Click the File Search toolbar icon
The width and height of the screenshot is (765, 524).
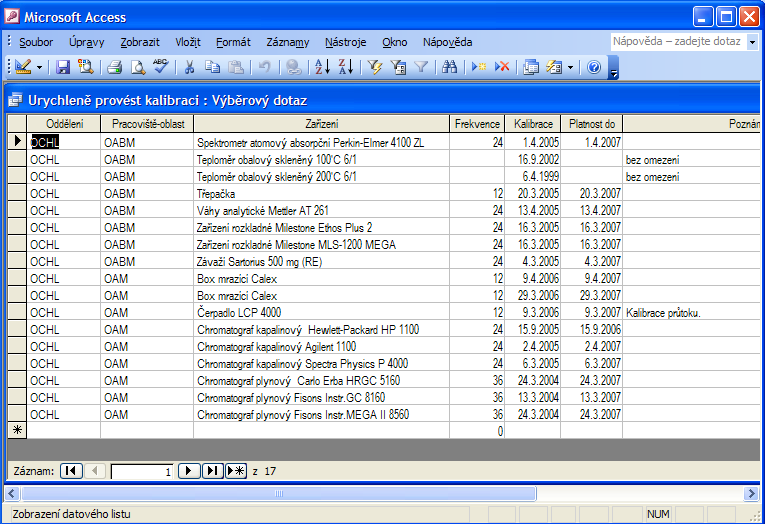click(x=86, y=67)
